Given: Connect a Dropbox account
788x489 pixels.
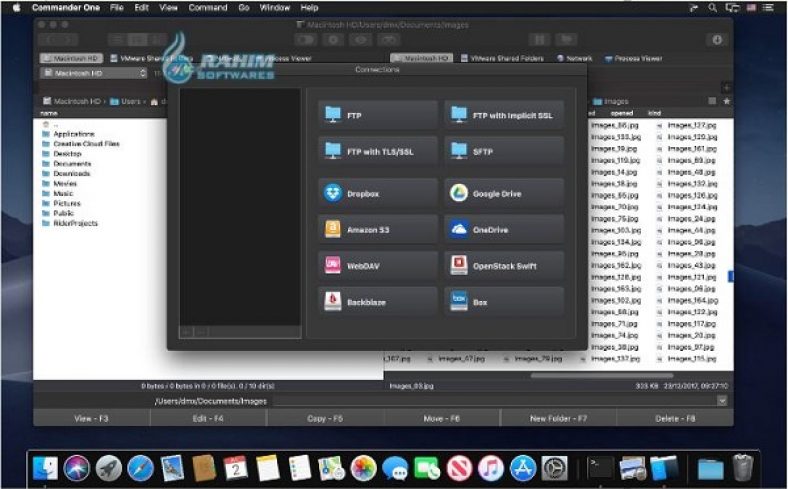Looking at the screenshot, I should [x=378, y=193].
